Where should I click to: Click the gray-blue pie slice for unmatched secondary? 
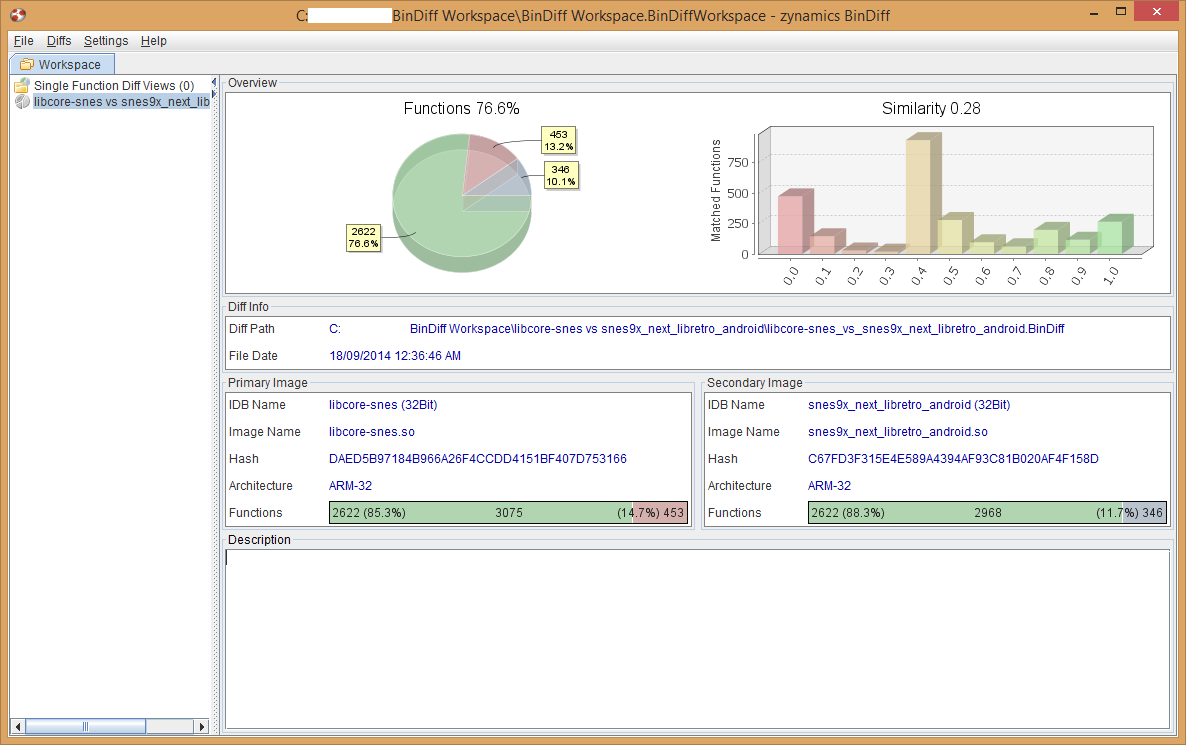[508, 182]
